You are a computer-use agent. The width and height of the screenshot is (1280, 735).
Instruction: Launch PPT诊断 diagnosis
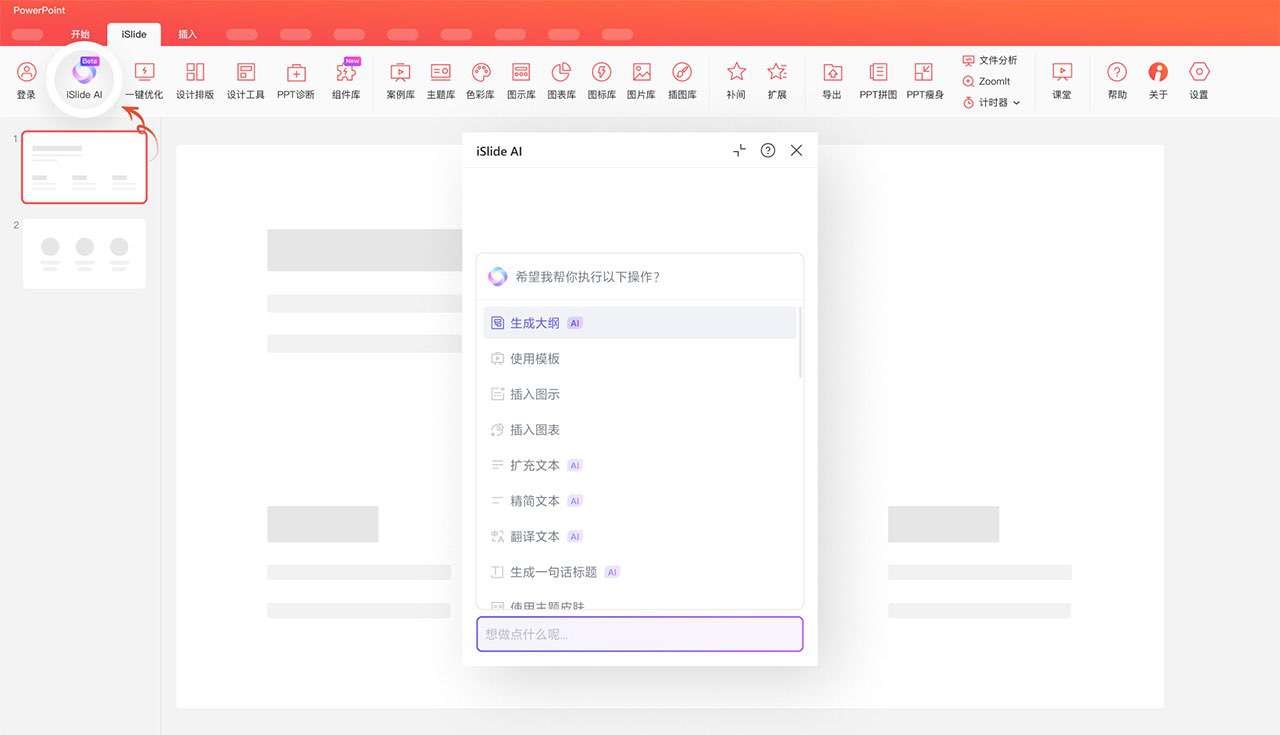tap(296, 80)
